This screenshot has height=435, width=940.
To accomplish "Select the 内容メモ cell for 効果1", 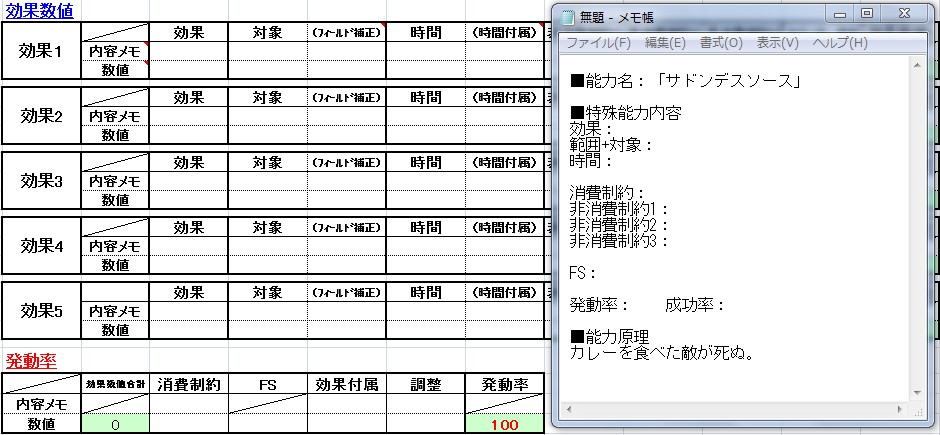I will (115, 51).
